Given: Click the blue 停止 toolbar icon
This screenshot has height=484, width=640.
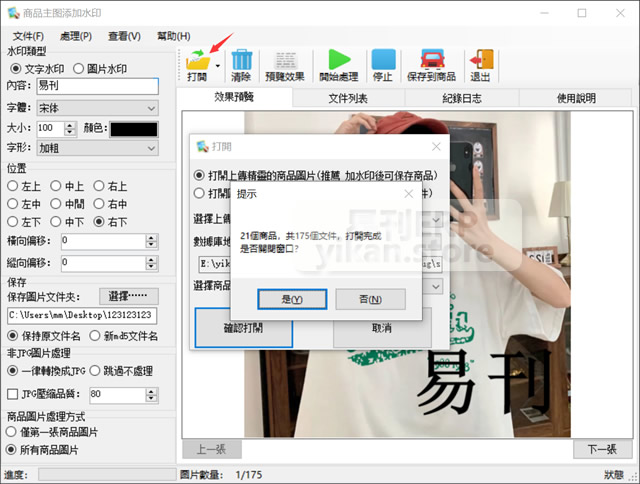Looking at the screenshot, I should coord(382,61).
